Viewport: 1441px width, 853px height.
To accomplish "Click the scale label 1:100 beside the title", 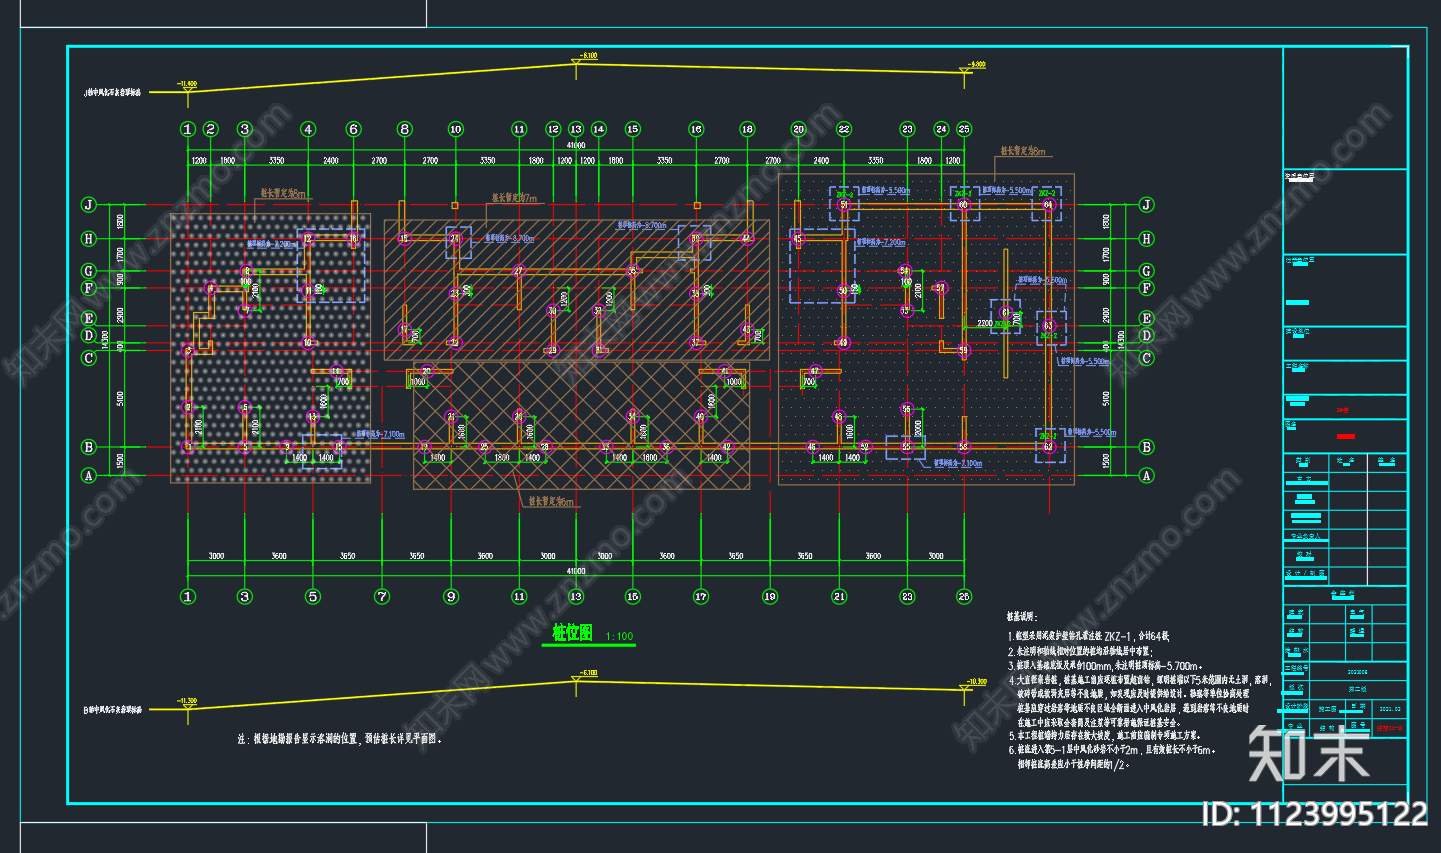I will 619,636.
